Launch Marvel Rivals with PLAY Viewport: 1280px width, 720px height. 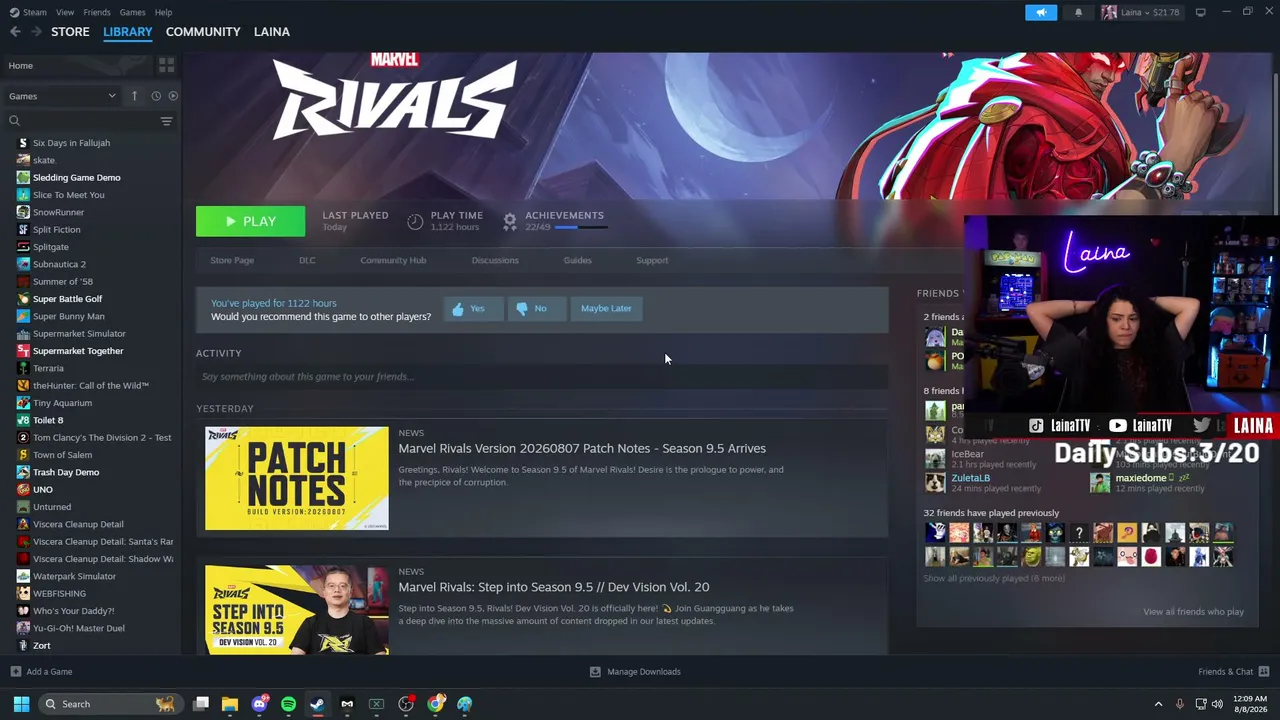point(250,221)
